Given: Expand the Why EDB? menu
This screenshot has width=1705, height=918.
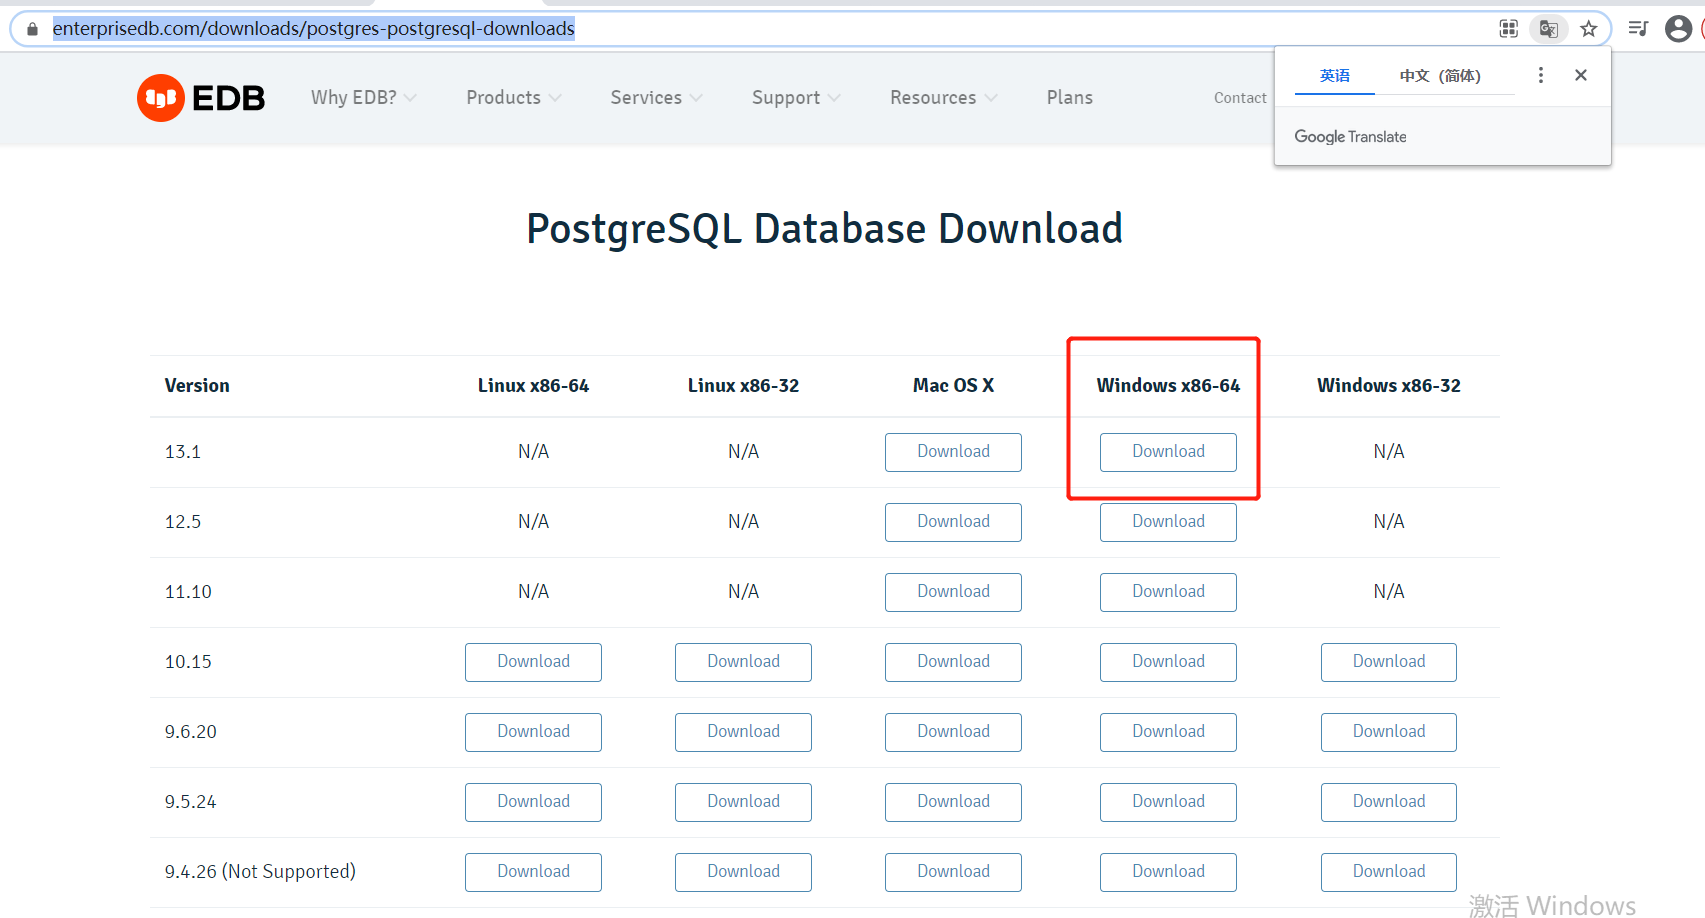Looking at the screenshot, I should tap(364, 98).
